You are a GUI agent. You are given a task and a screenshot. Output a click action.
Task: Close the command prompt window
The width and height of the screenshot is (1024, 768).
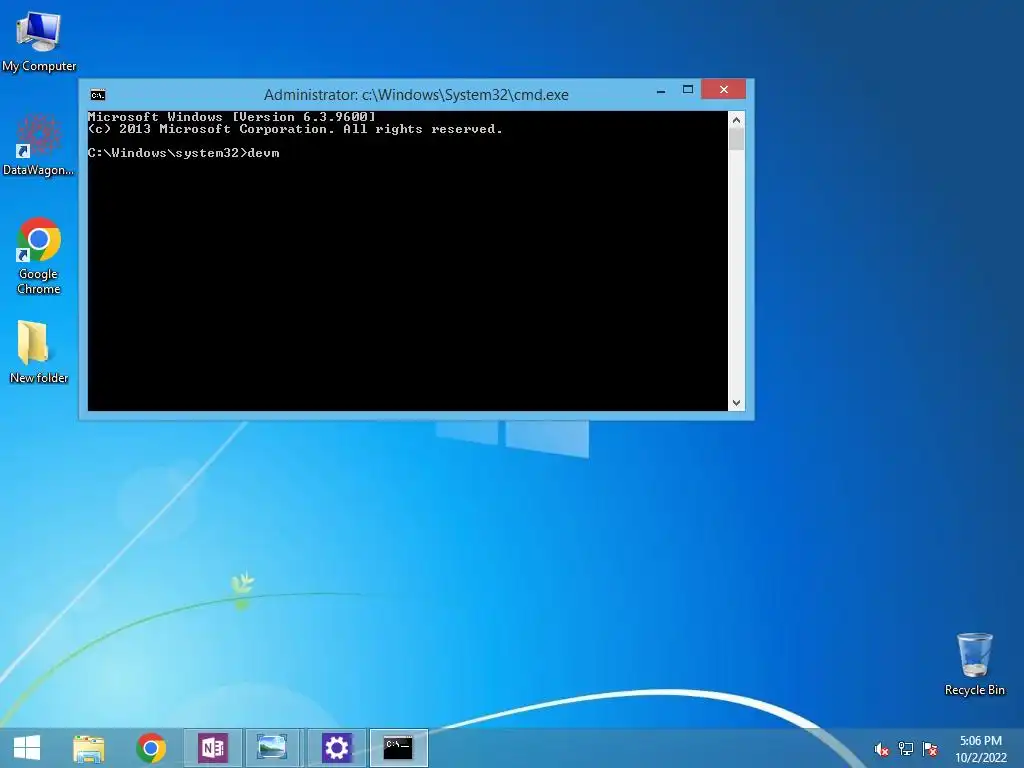coord(724,89)
